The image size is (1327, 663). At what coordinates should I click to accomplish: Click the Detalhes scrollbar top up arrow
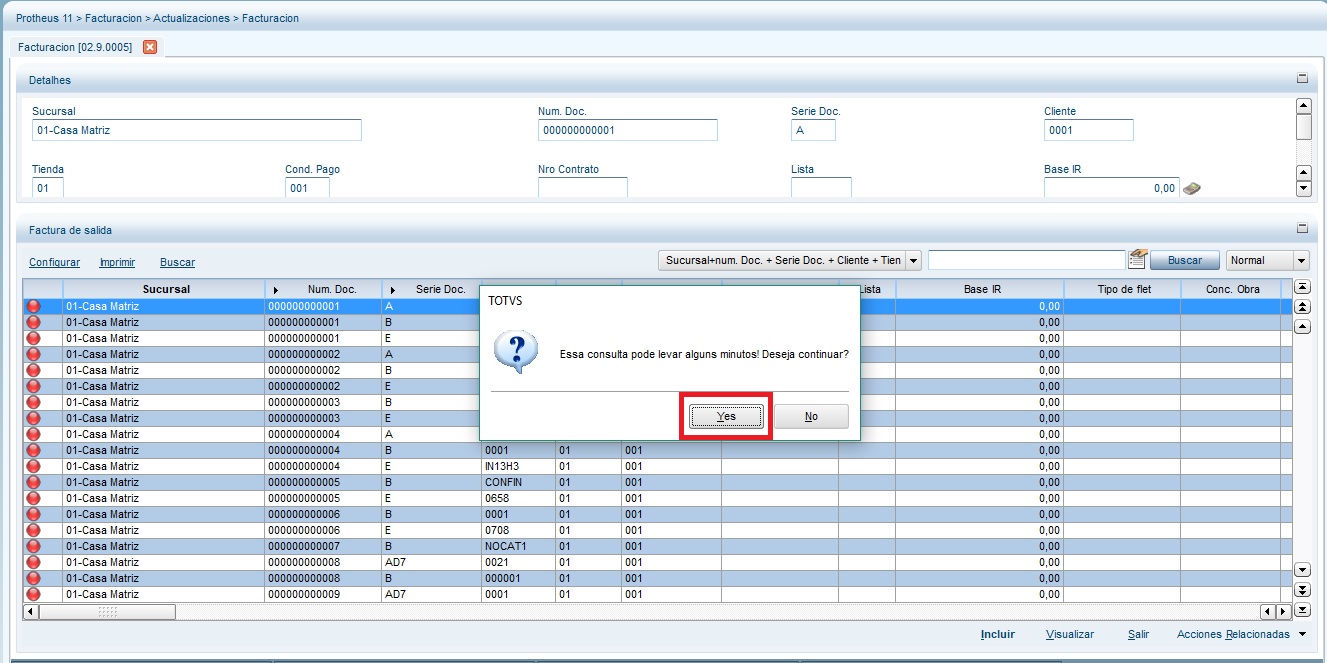coord(1303,106)
